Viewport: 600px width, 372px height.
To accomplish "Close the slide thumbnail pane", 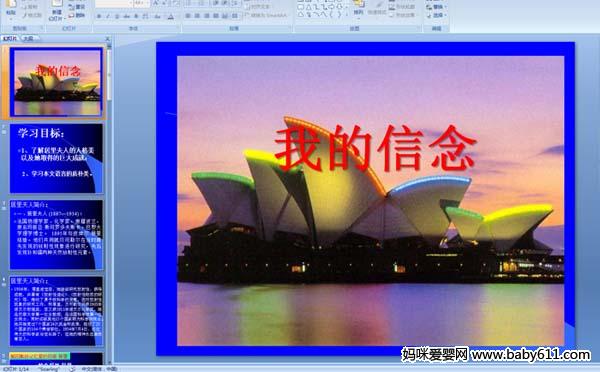I will [107, 38].
